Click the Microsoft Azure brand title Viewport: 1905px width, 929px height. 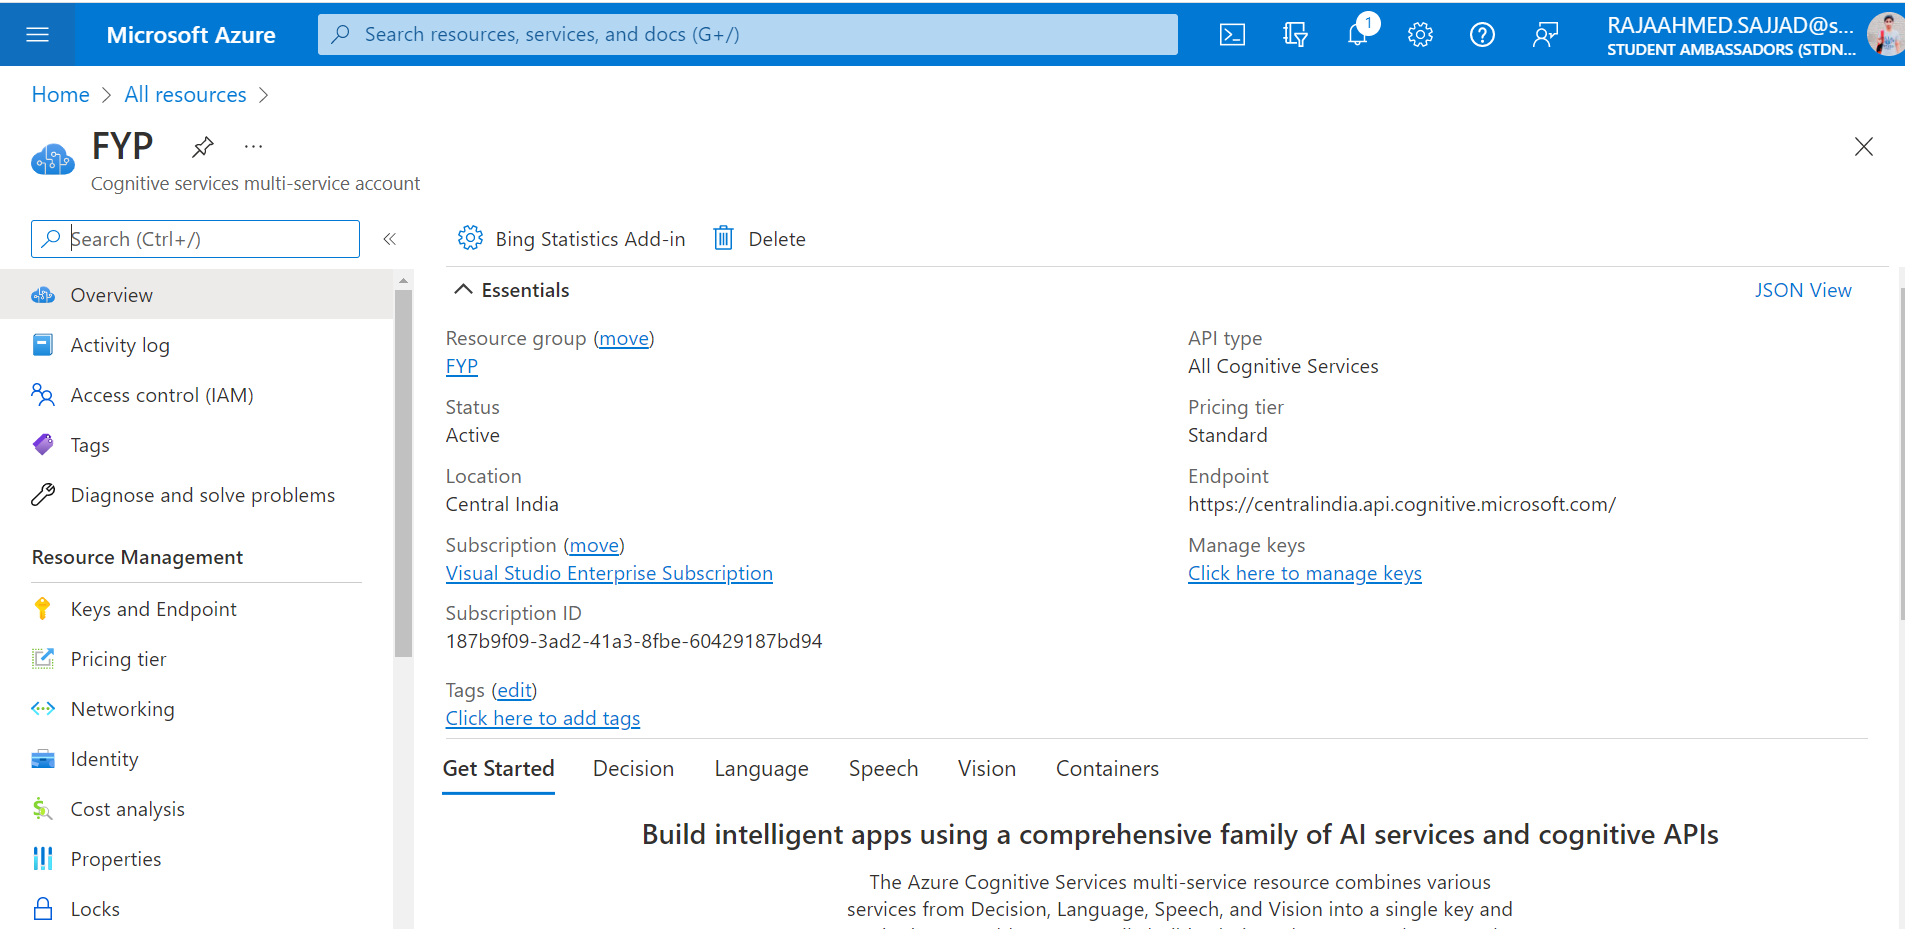[190, 35]
